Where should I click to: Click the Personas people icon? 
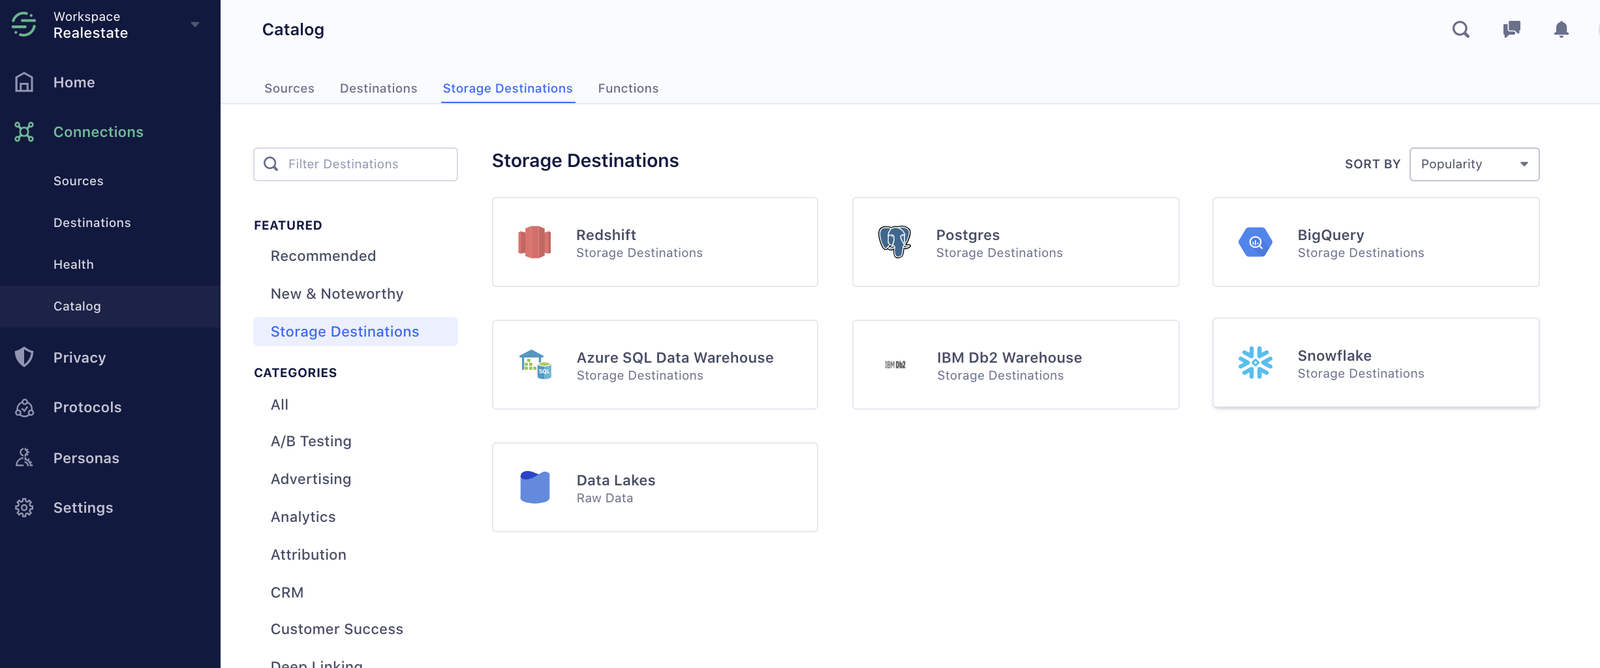point(25,458)
